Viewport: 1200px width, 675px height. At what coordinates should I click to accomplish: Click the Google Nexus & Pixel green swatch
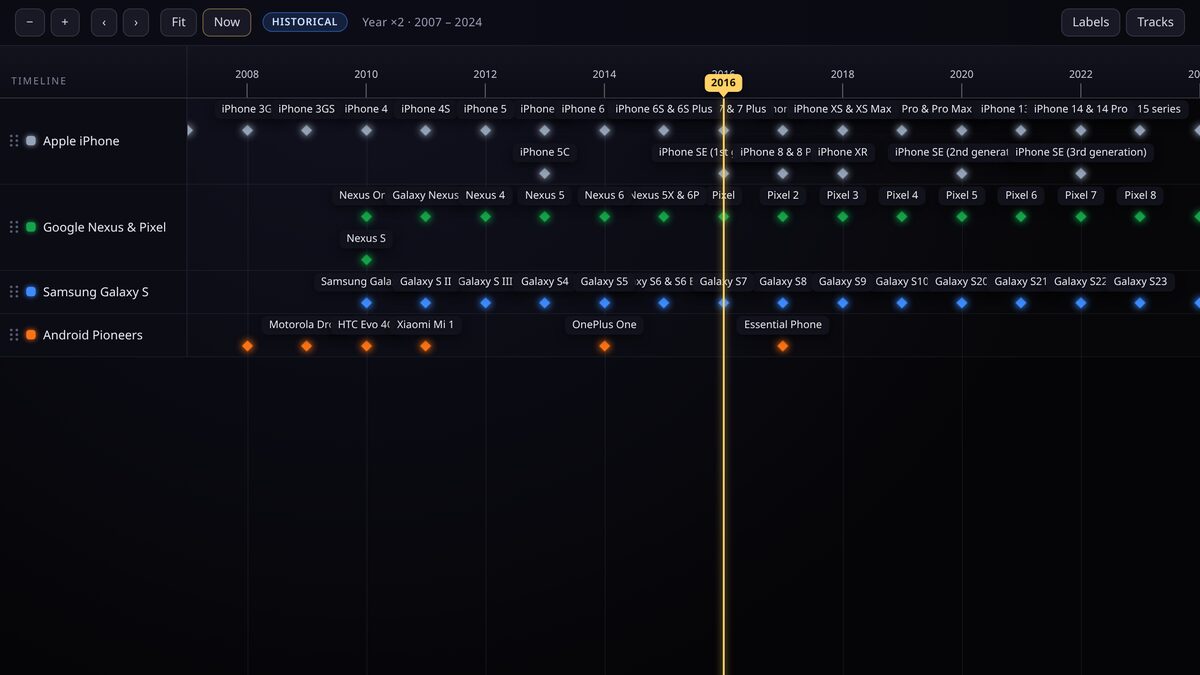pos(31,227)
